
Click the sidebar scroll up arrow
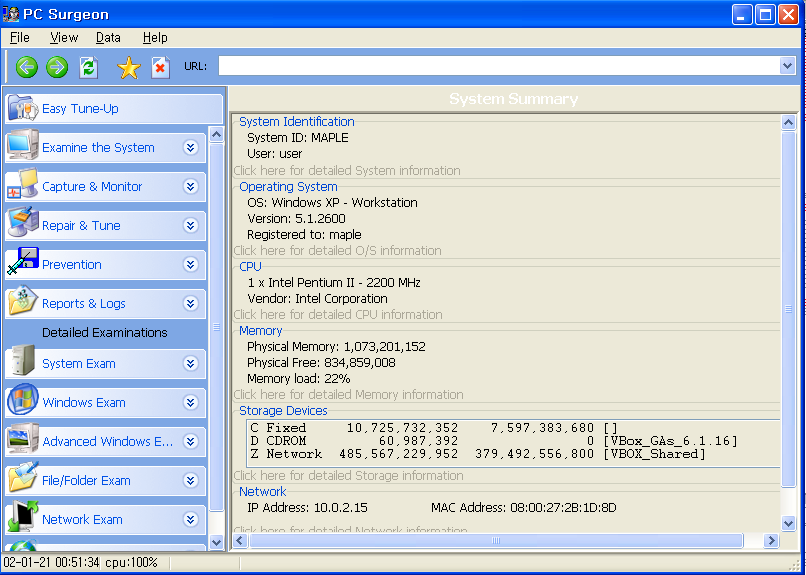[x=216, y=135]
